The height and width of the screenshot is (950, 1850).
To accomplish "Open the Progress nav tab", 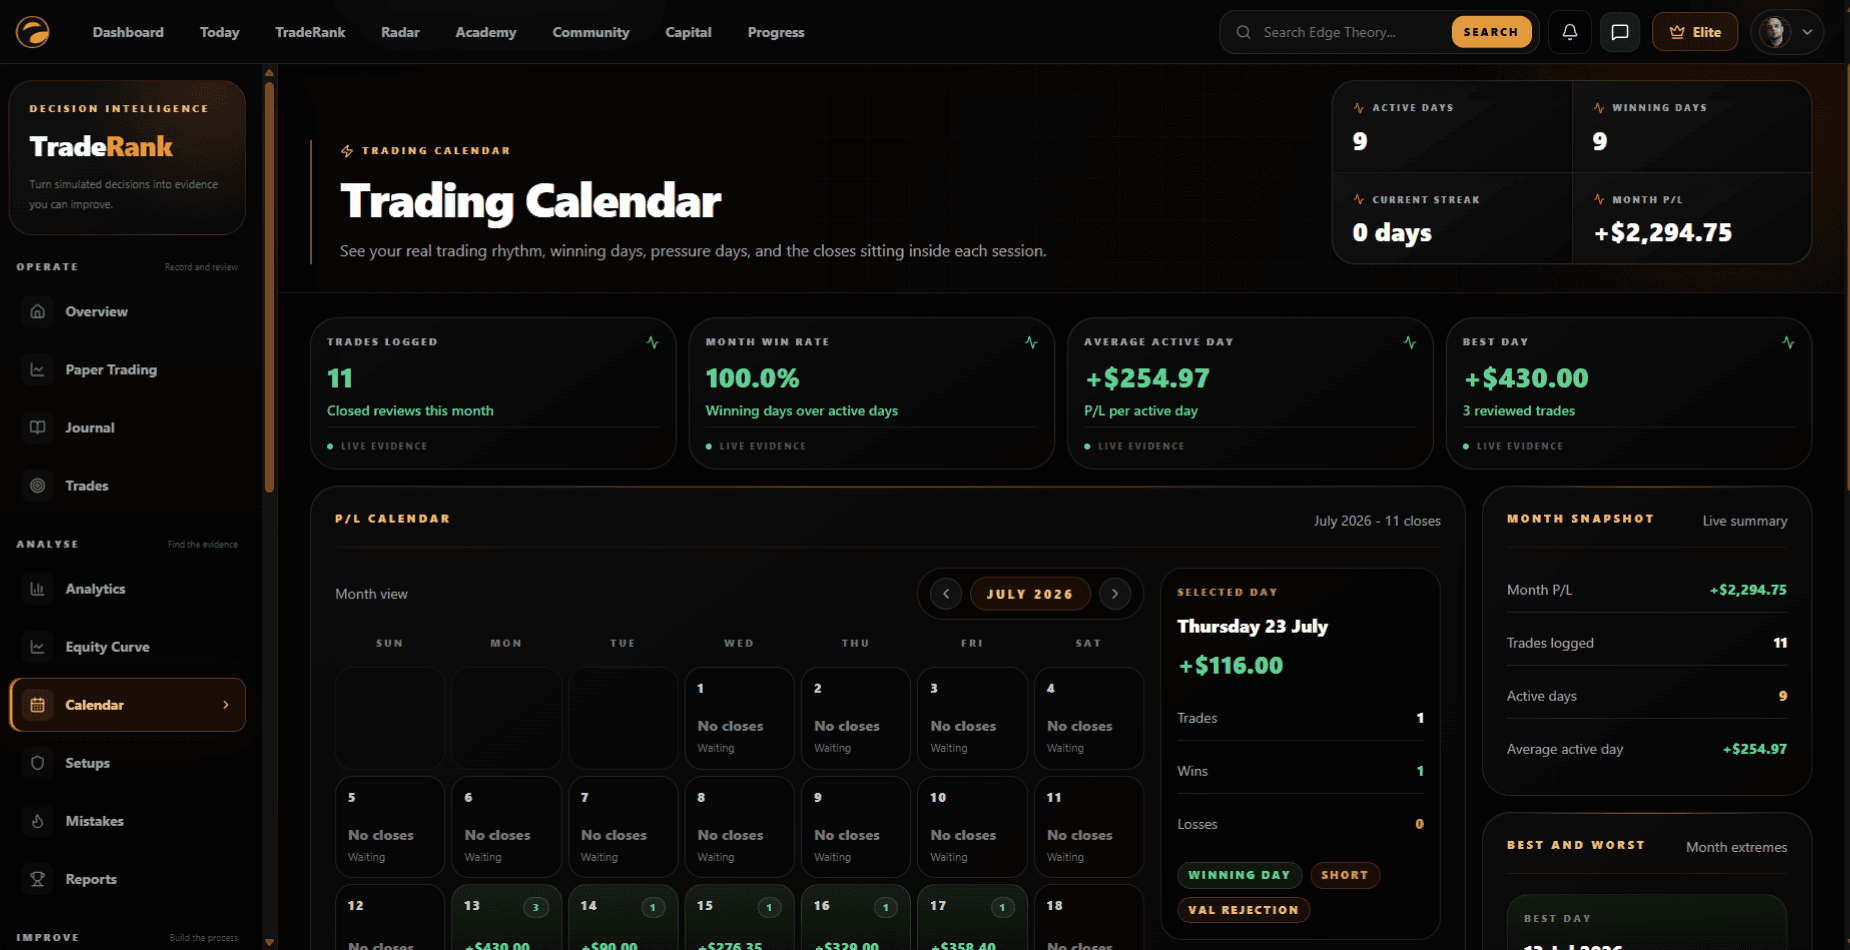I will point(776,32).
